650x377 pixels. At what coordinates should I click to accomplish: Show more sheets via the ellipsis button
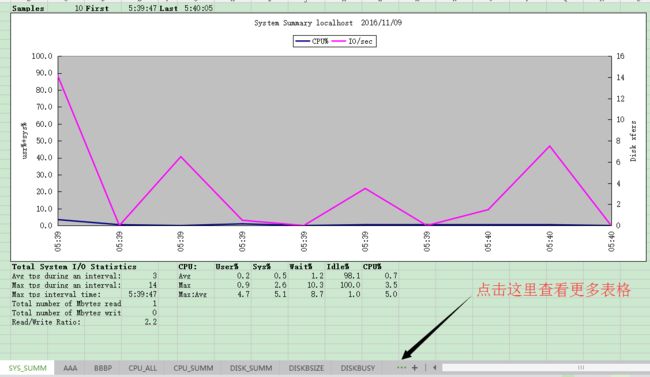pyautogui.click(x=401, y=367)
